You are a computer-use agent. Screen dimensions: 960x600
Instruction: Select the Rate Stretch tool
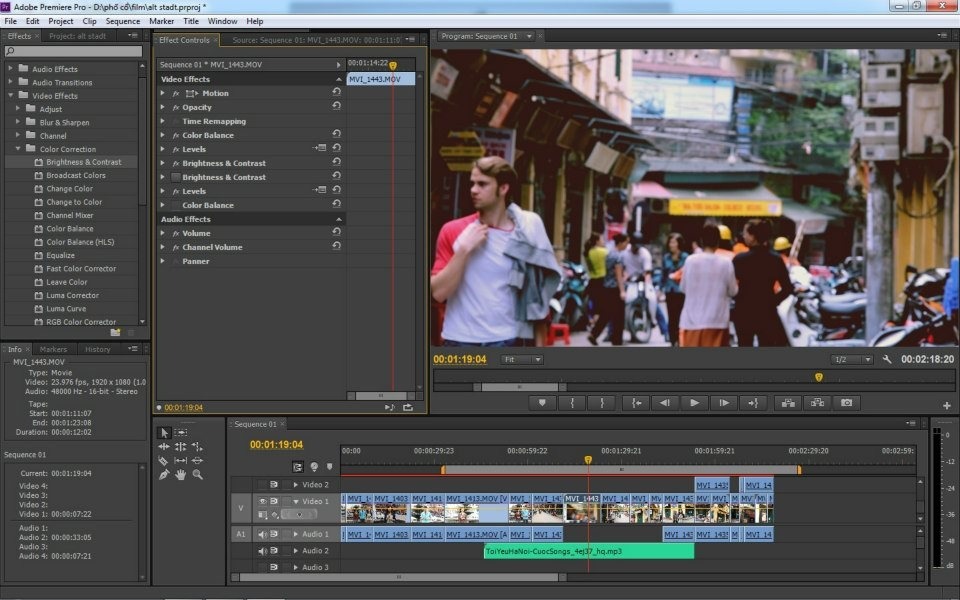tap(197, 447)
